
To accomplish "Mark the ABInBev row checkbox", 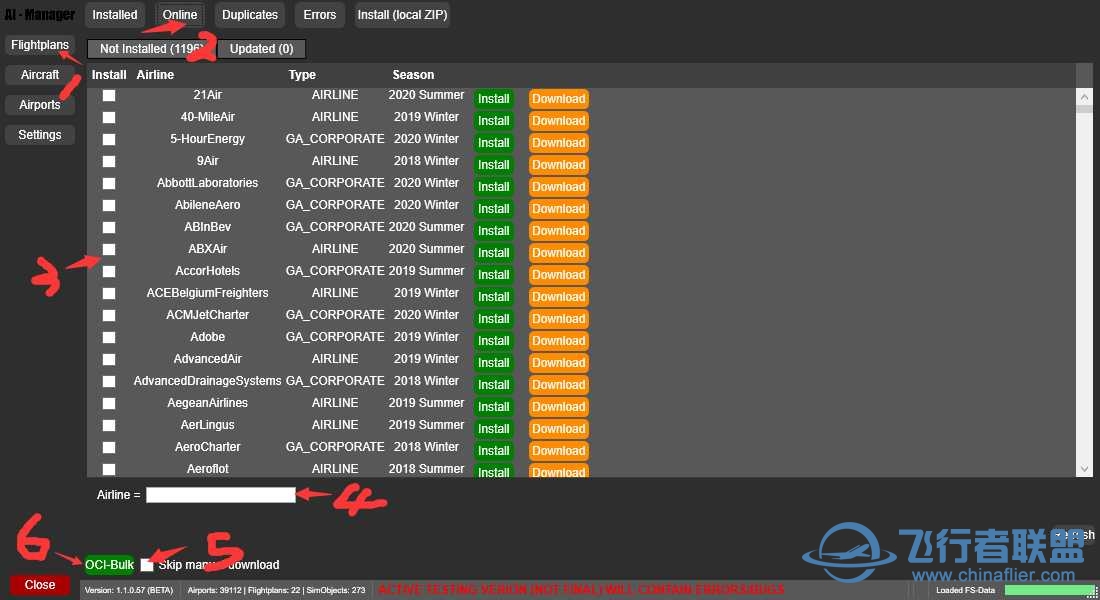I will click(109, 227).
